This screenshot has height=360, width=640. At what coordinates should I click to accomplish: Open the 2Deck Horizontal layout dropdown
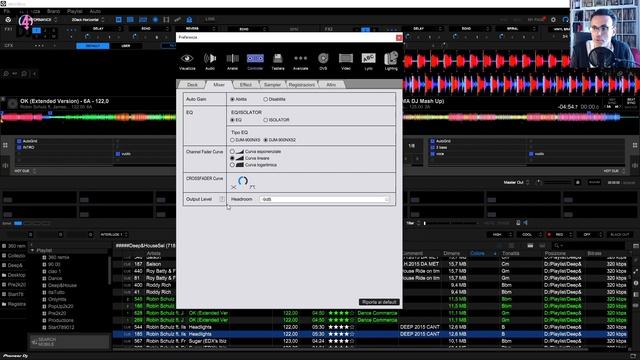coord(88,20)
